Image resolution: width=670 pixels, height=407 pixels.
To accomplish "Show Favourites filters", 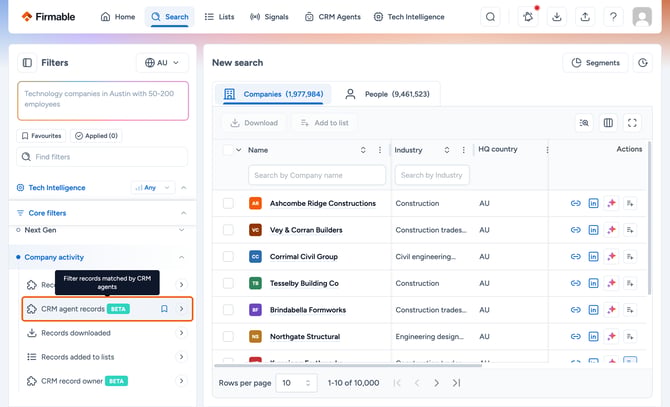I will click(x=41, y=136).
